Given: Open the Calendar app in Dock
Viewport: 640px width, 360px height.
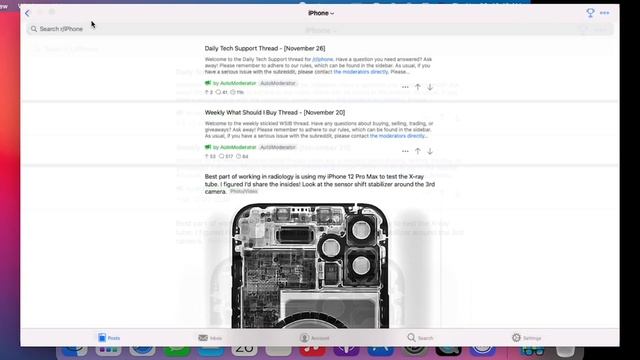Looking at the screenshot, I should [x=244, y=350].
